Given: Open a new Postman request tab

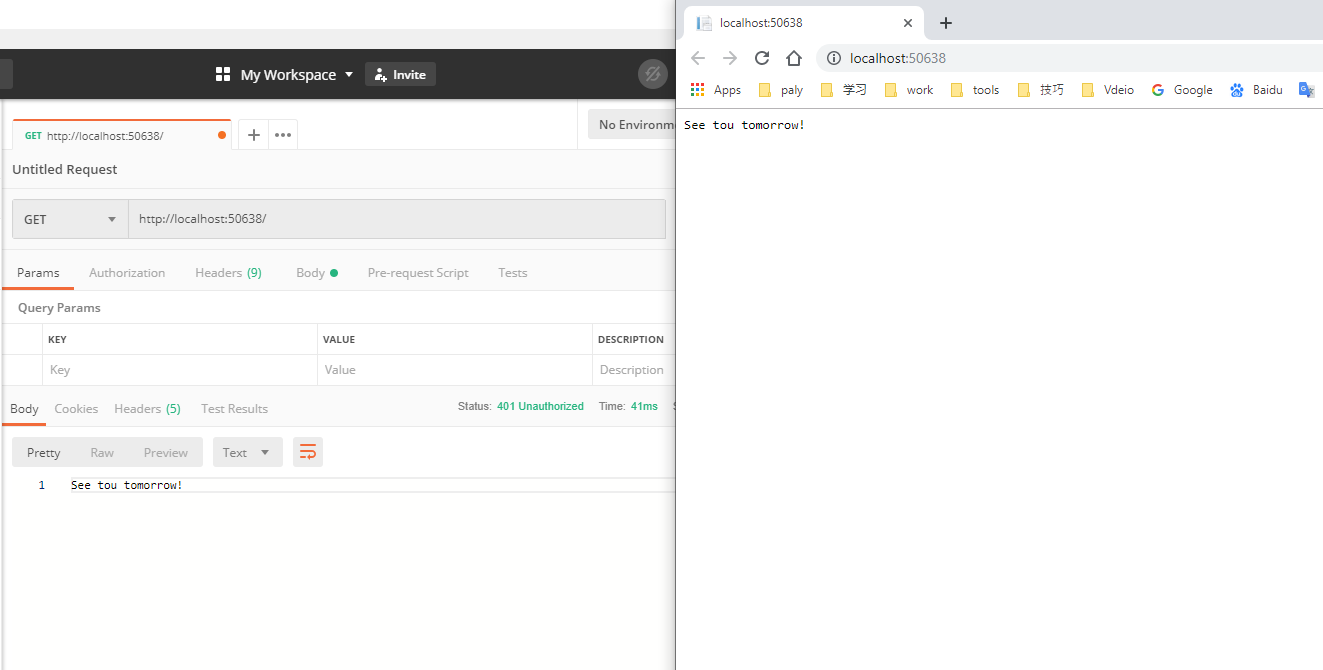Looking at the screenshot, I should click(254, 135).
